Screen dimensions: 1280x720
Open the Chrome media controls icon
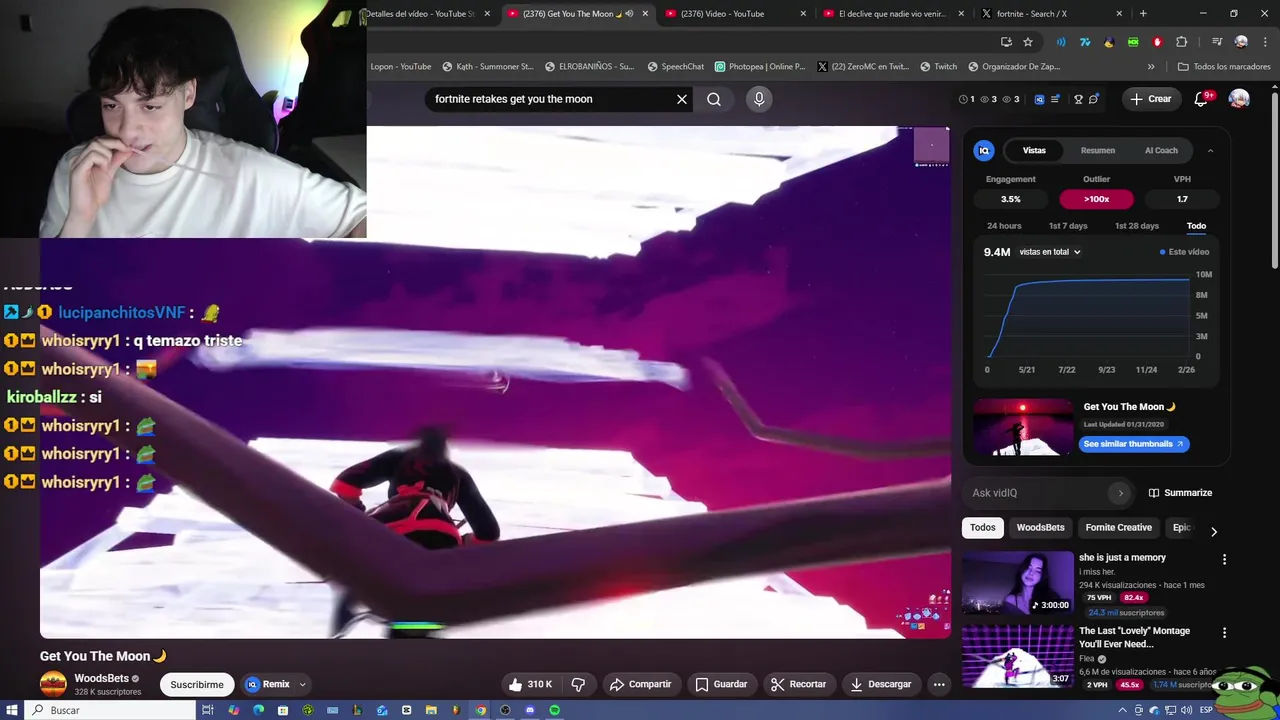click(x=1216, y=42)
